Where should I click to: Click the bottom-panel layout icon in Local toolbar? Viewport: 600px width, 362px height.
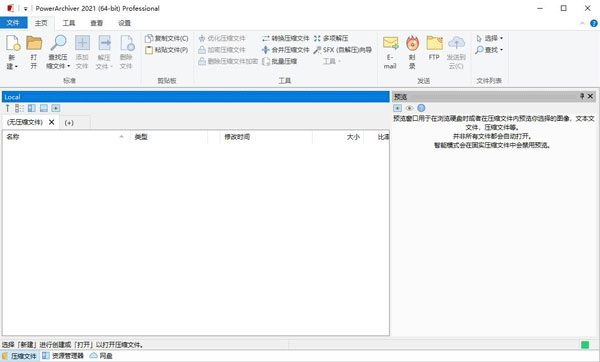pos(44,108)
